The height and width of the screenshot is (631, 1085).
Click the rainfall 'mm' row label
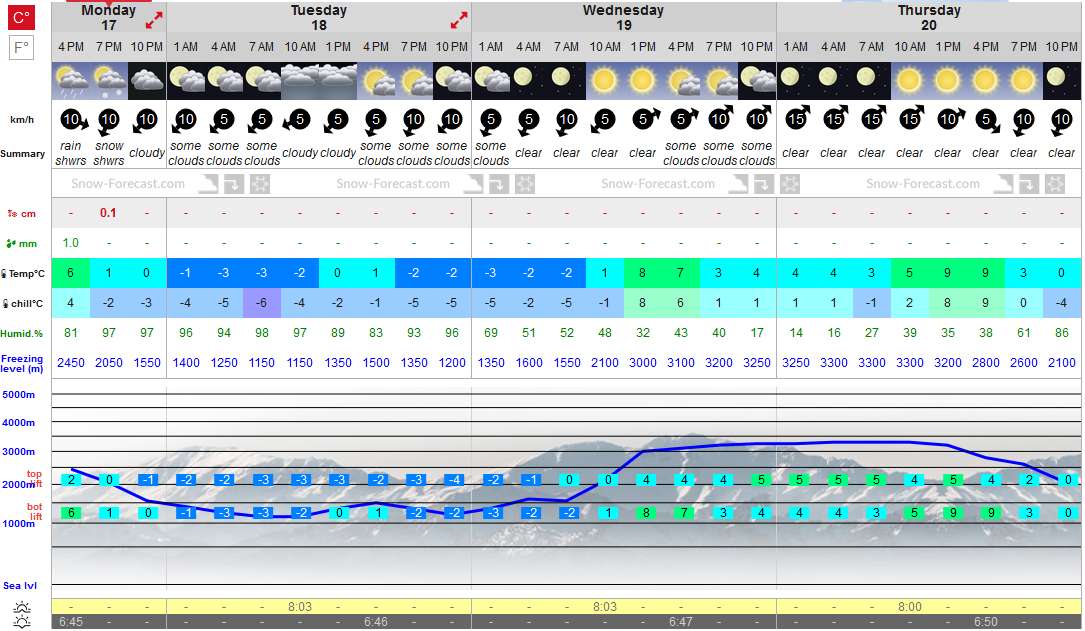pos(21,244)
